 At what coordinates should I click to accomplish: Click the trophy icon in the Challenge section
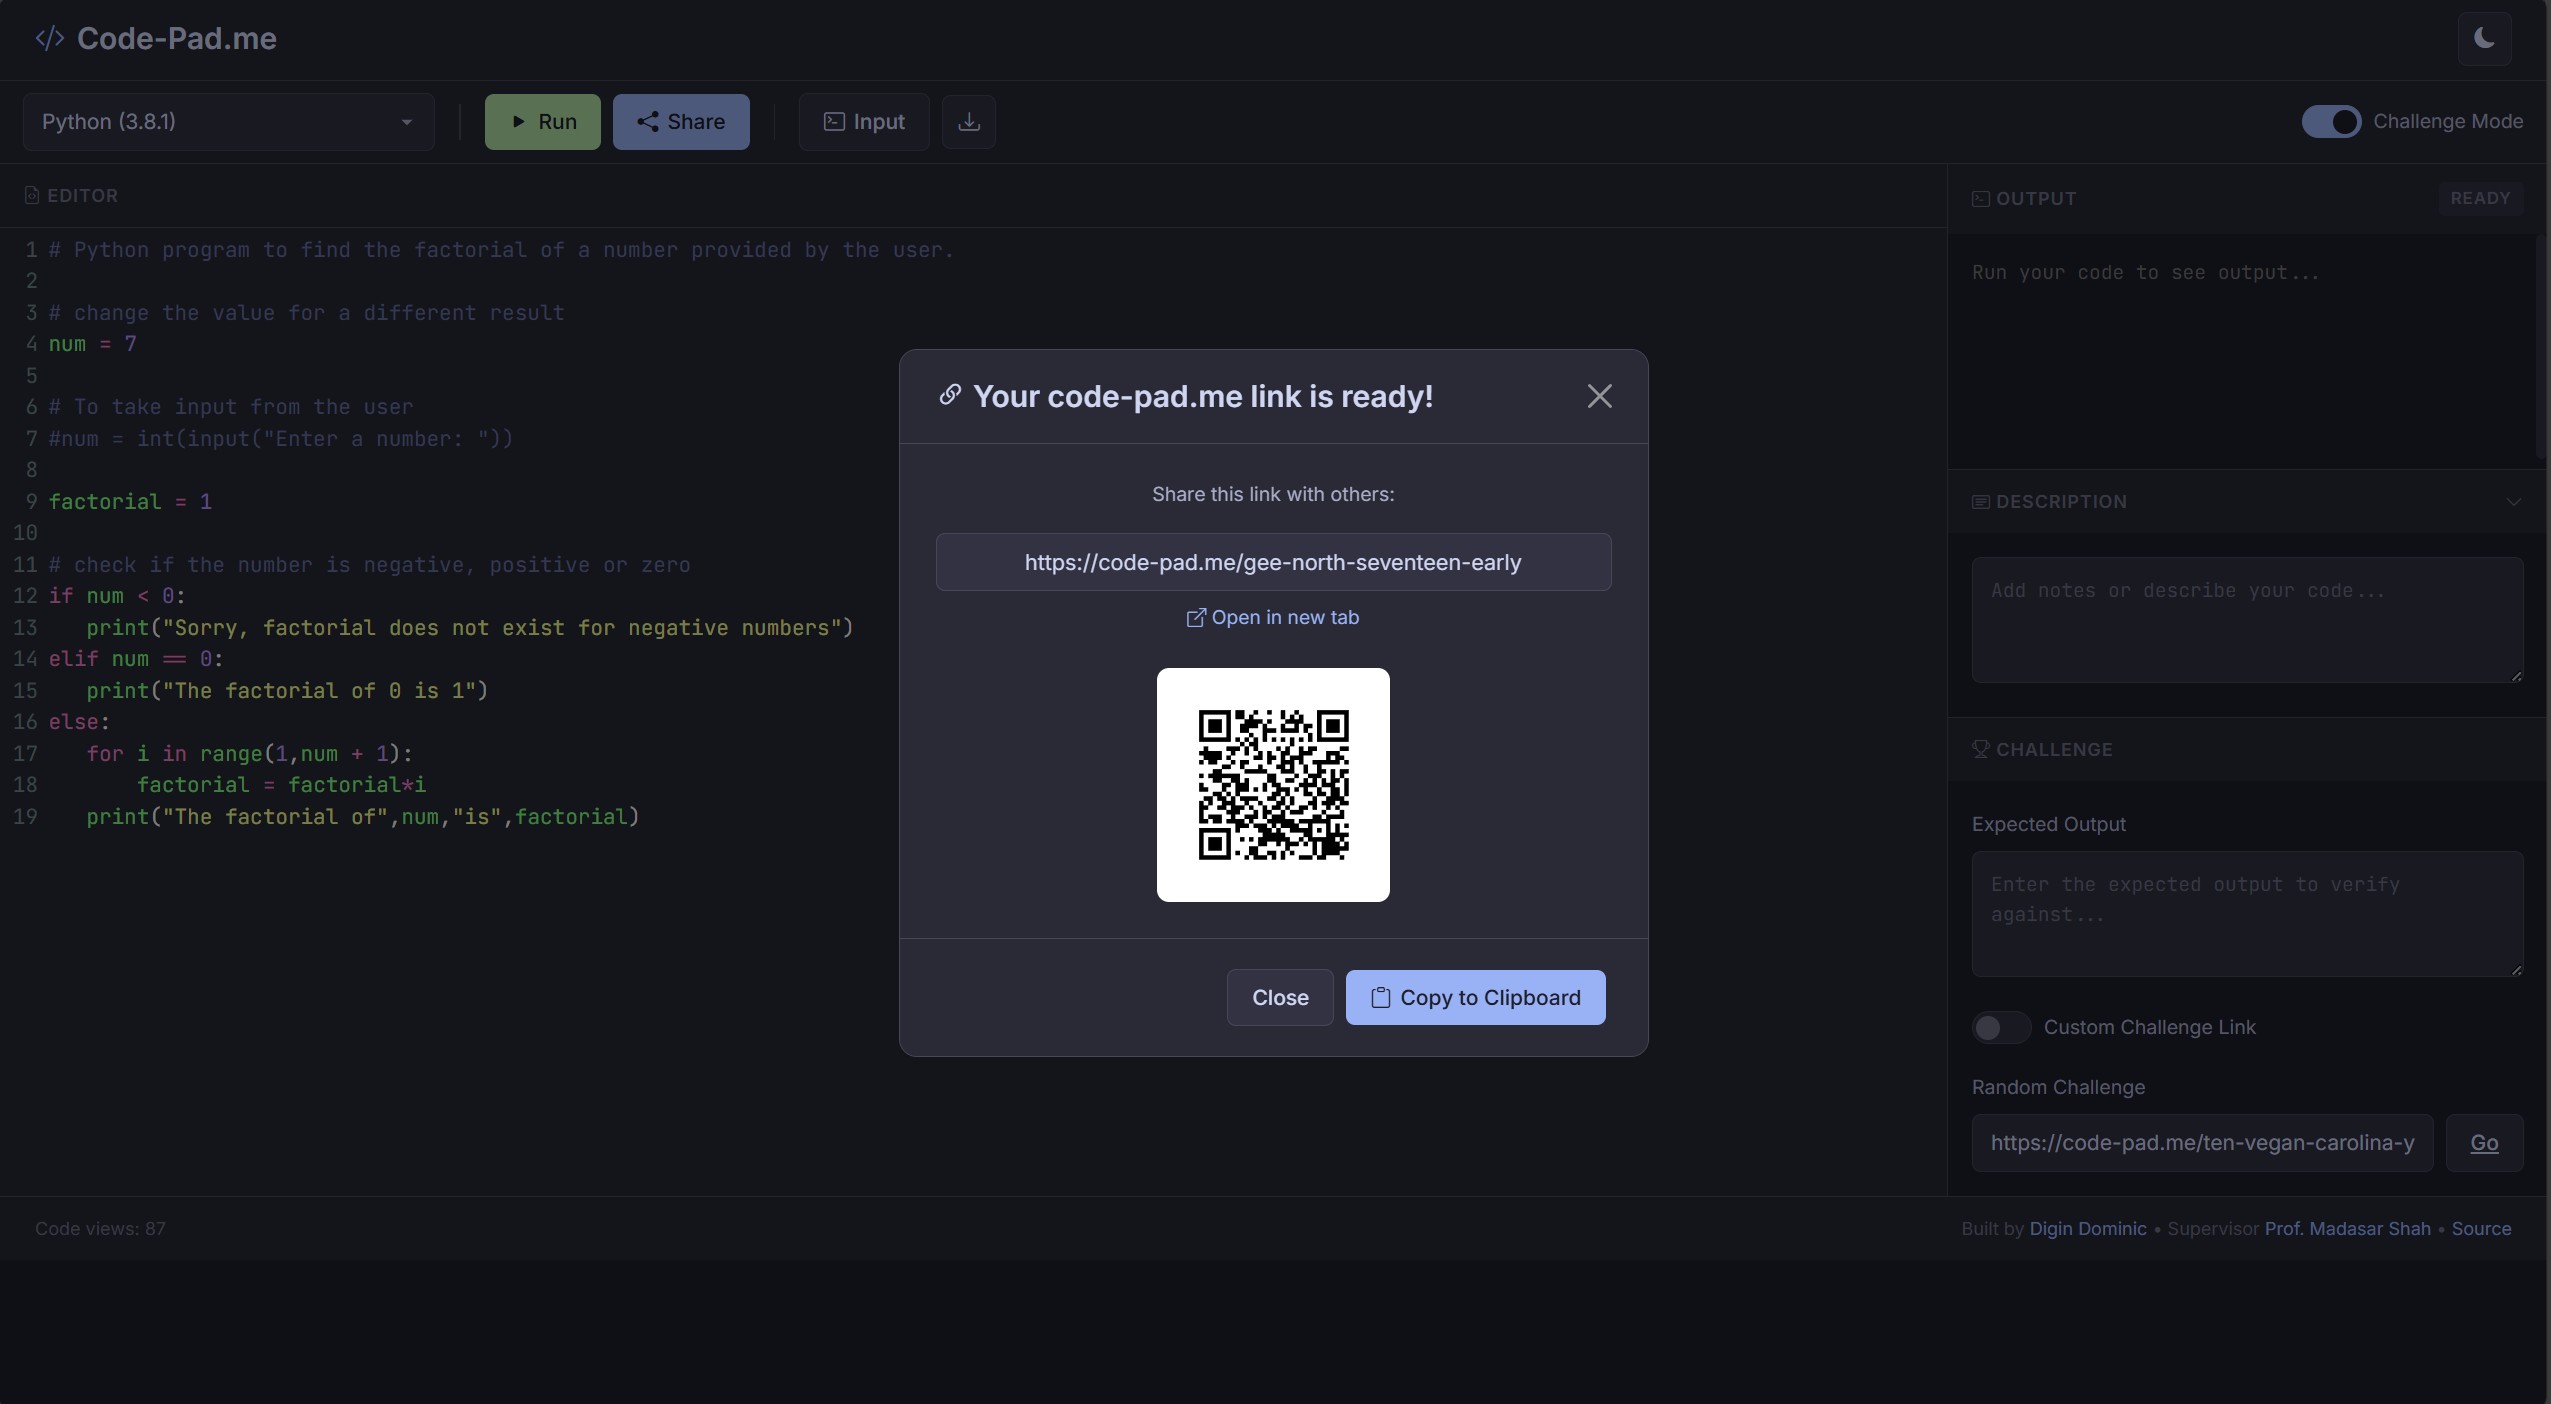coord(1980,748)
